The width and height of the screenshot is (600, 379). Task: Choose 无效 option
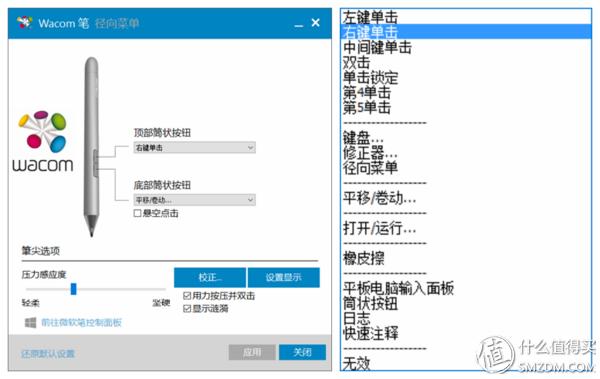pos(356,363)
